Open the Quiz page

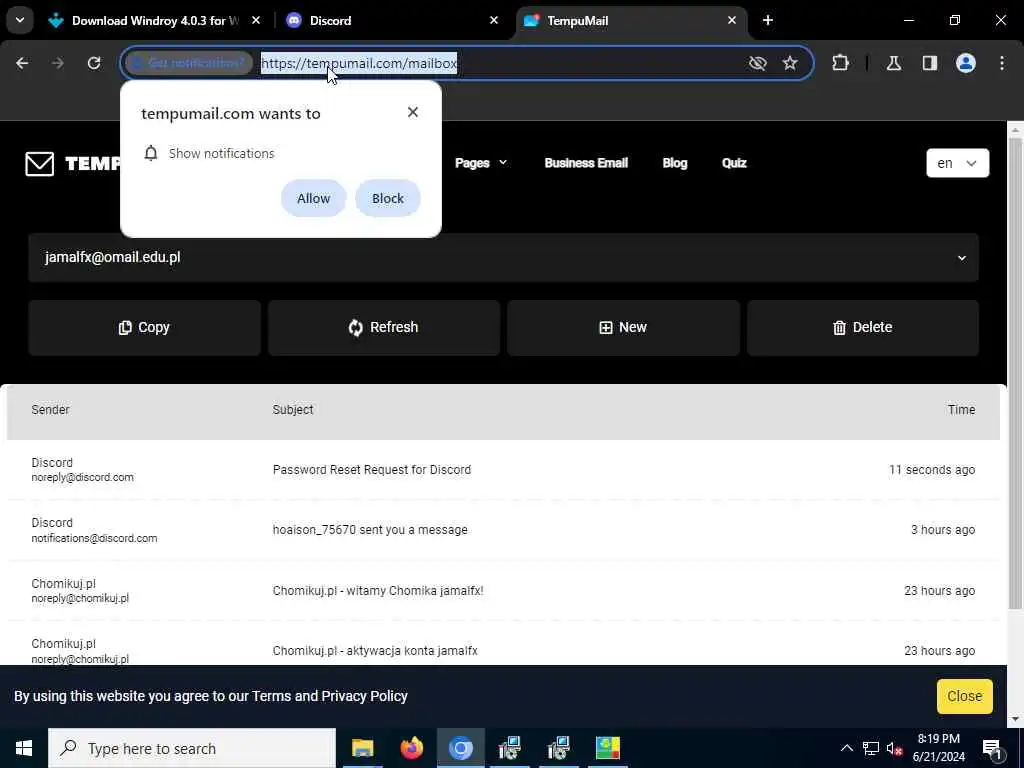[x=734, y=163]
